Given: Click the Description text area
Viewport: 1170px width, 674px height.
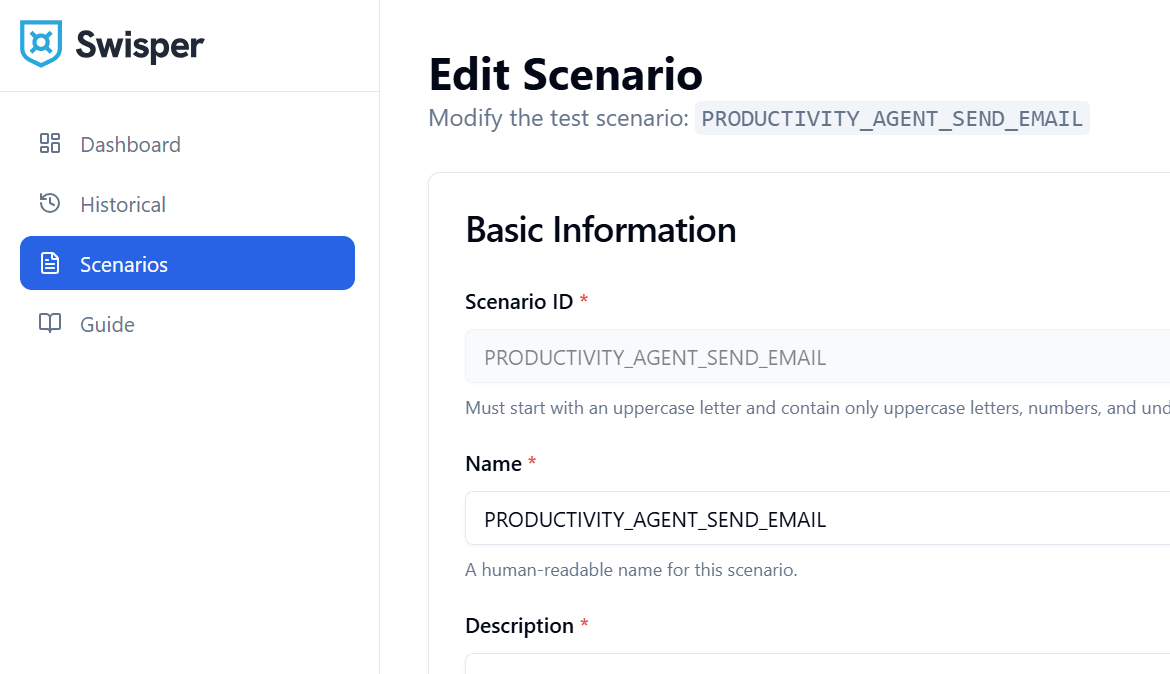Looking at the screenshot, I should (x=817, y=664).
